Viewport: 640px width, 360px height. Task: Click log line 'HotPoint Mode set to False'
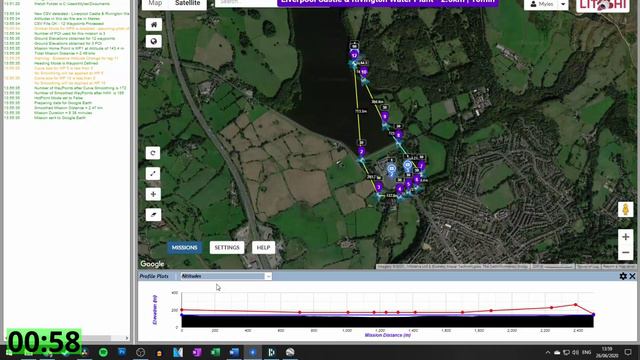pyautogui.click(x=58, y=98)
